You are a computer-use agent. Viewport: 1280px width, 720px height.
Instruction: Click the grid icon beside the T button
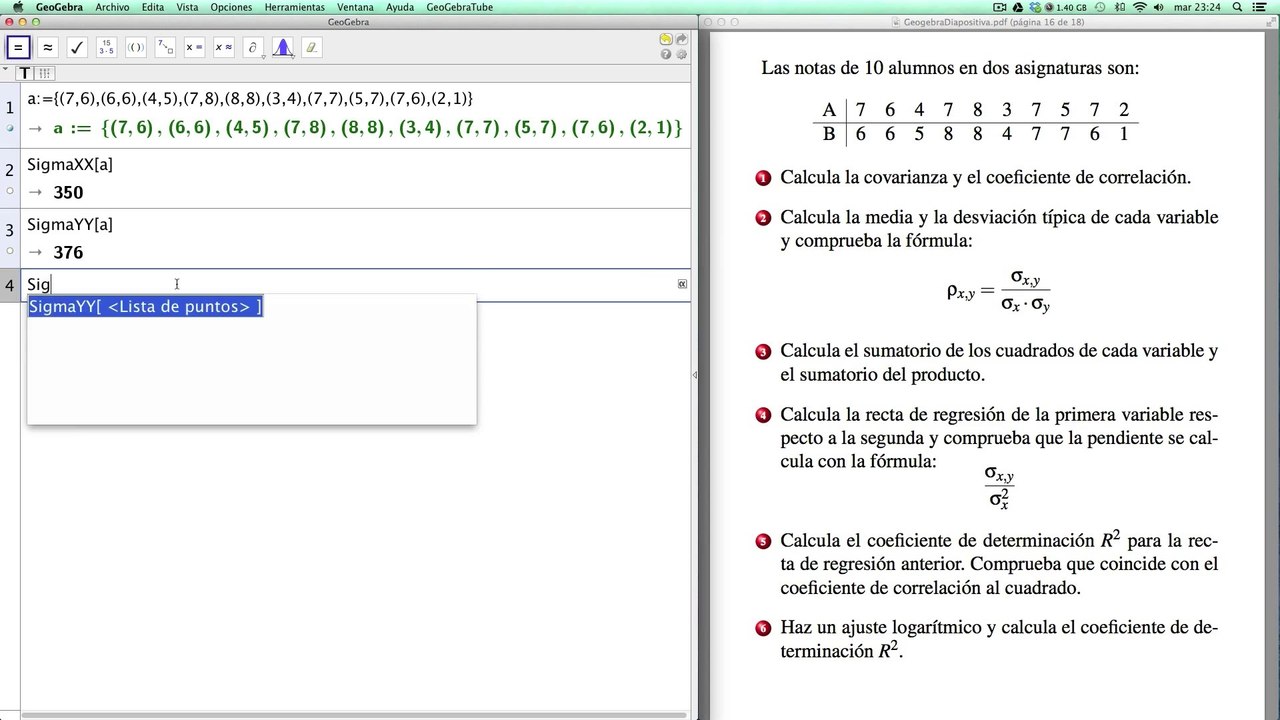45,73
